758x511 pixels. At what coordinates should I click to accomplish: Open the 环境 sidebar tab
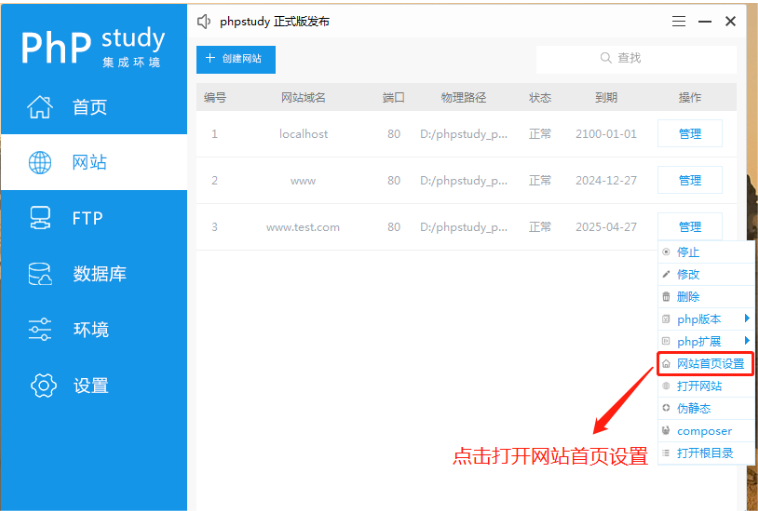click(94, 330)
